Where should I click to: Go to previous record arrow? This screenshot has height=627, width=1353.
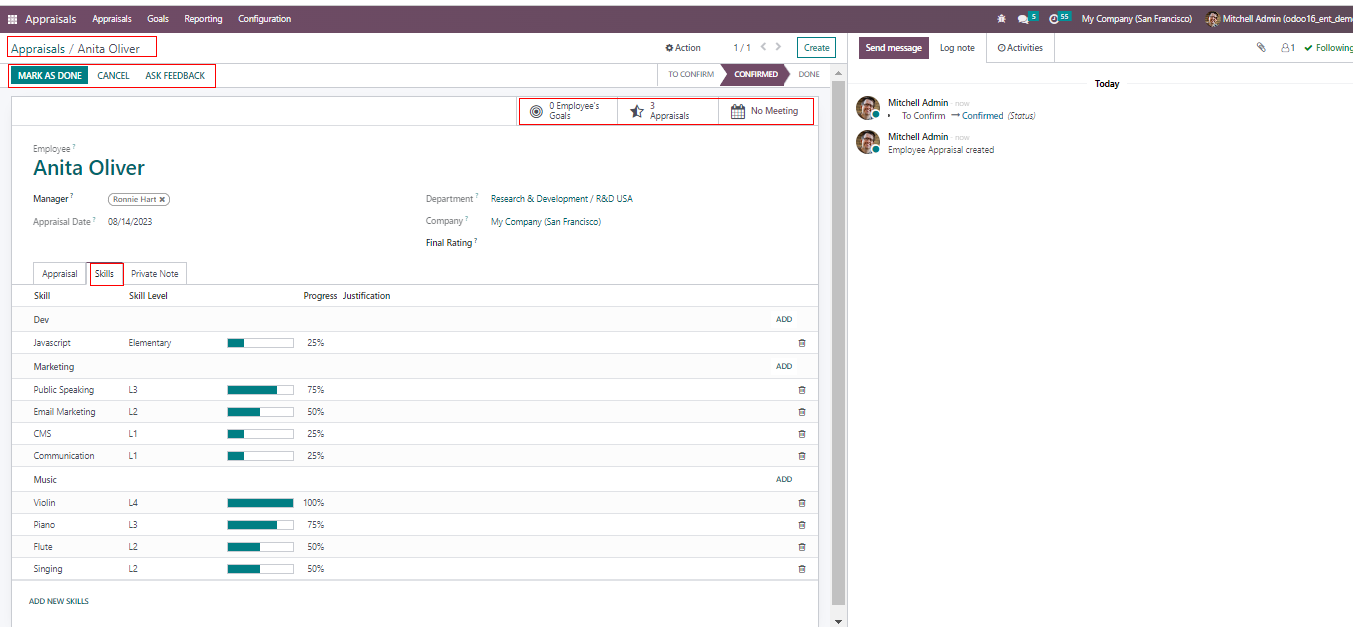tap(763, 47)
